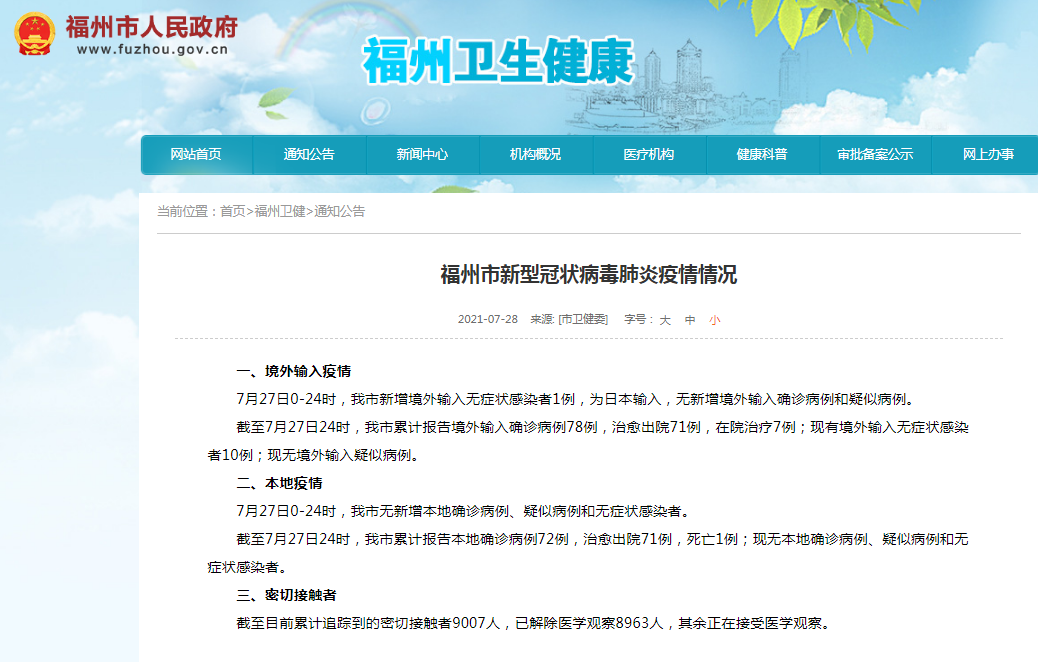Click the heading 三、密切接触者
Viewport: 1038px width, 662px height.
(287, 595)
